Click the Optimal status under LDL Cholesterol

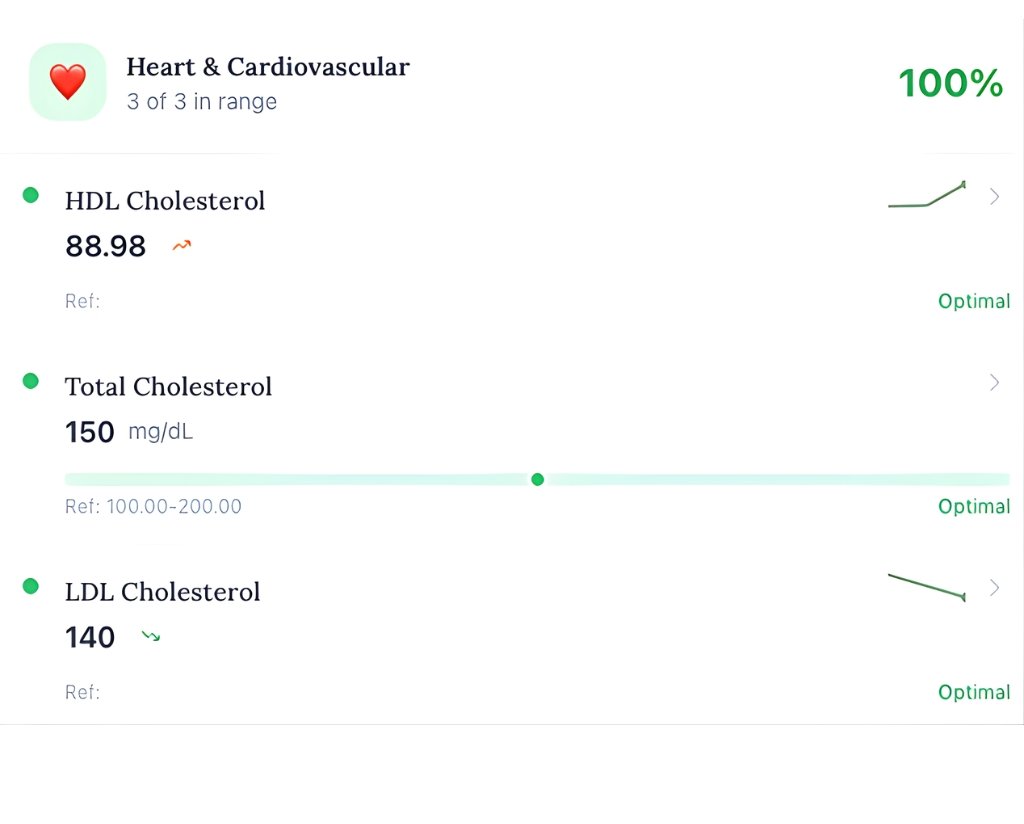click(973, 692)
